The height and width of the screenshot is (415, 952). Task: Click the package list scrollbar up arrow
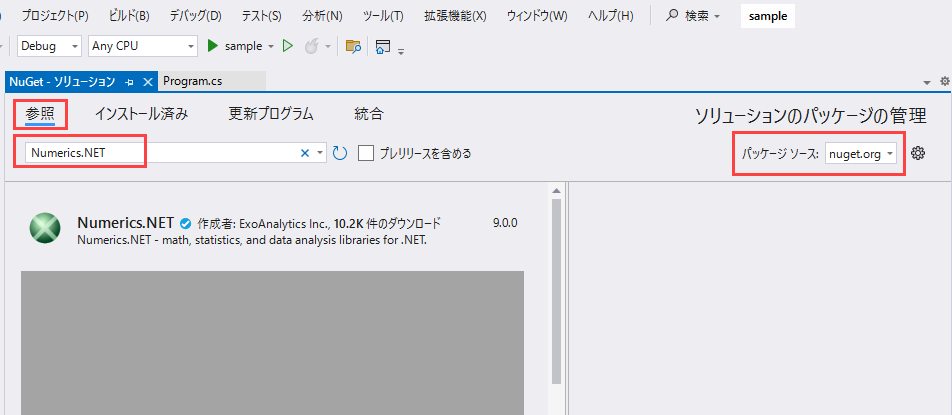pos(557,191)
